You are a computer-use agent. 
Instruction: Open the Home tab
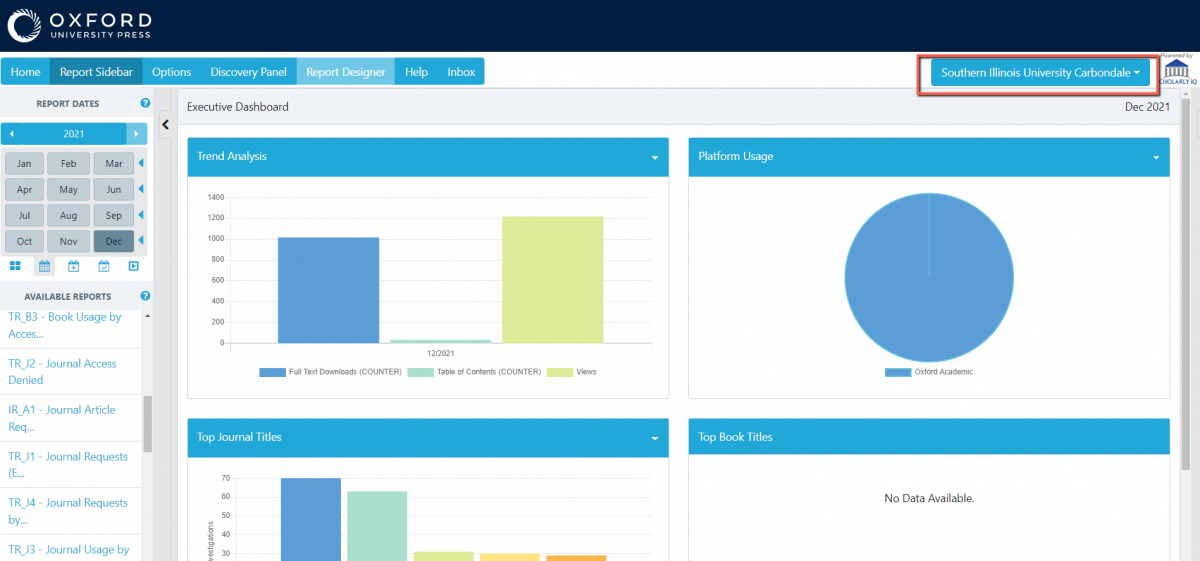[26, 72]
